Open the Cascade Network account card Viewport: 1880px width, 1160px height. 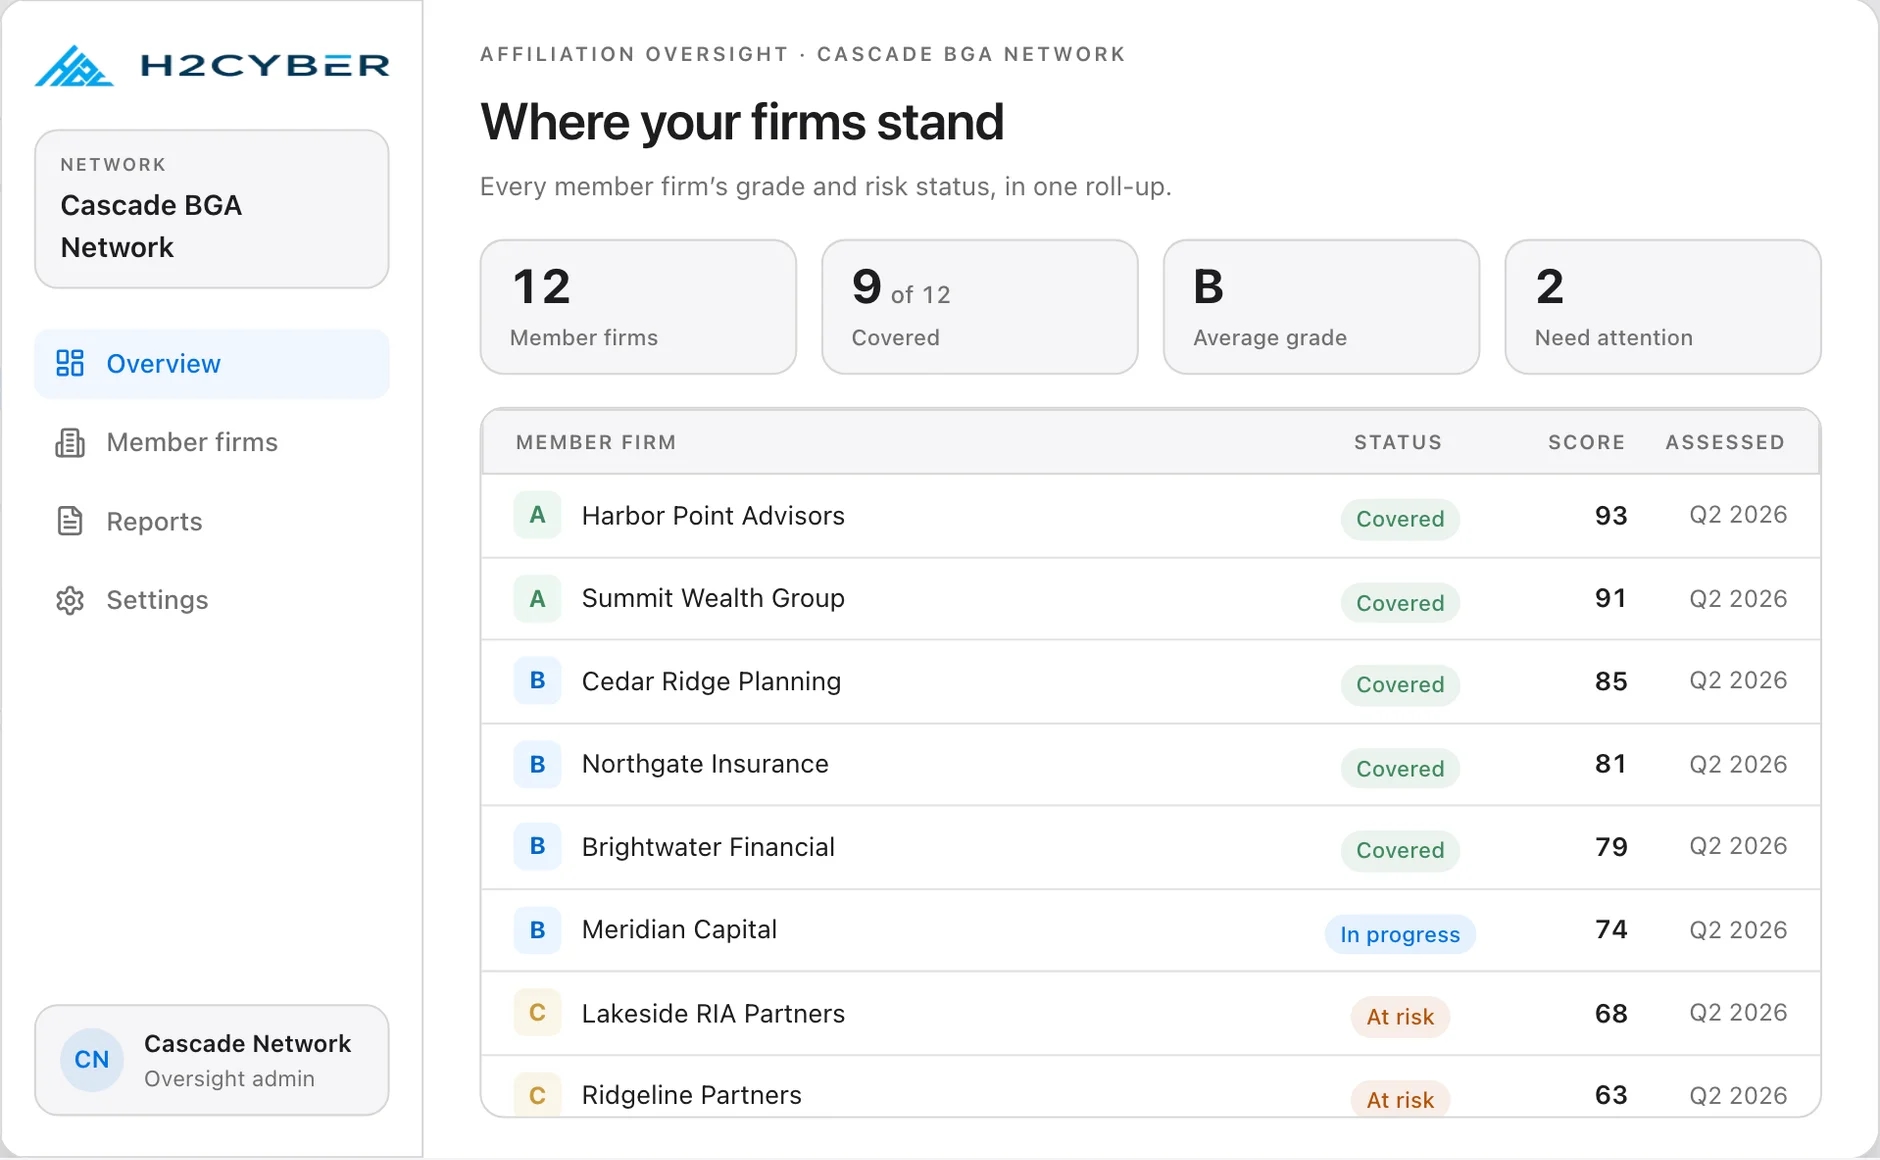click(x=212, y=1060)
